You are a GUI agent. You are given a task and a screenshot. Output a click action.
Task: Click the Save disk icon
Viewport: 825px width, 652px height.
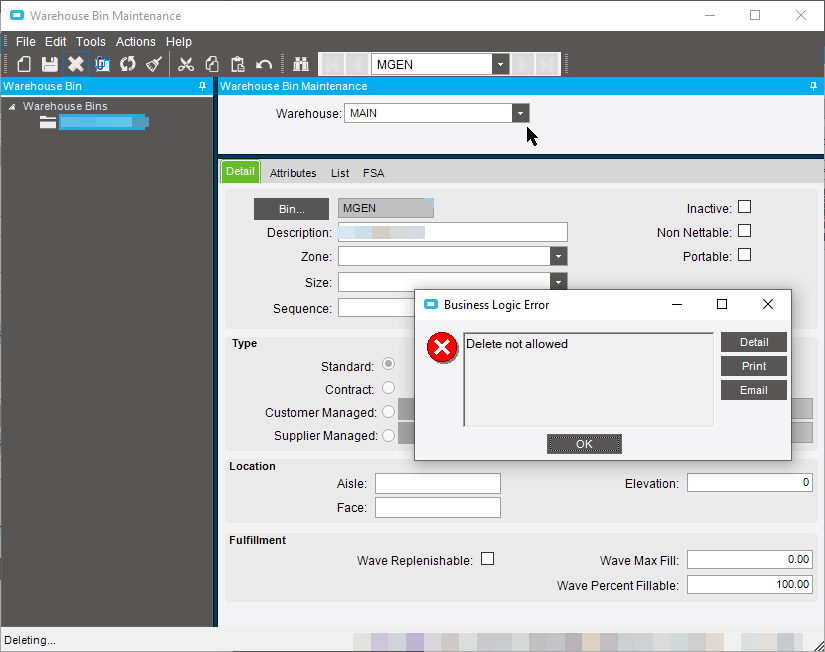49,64
